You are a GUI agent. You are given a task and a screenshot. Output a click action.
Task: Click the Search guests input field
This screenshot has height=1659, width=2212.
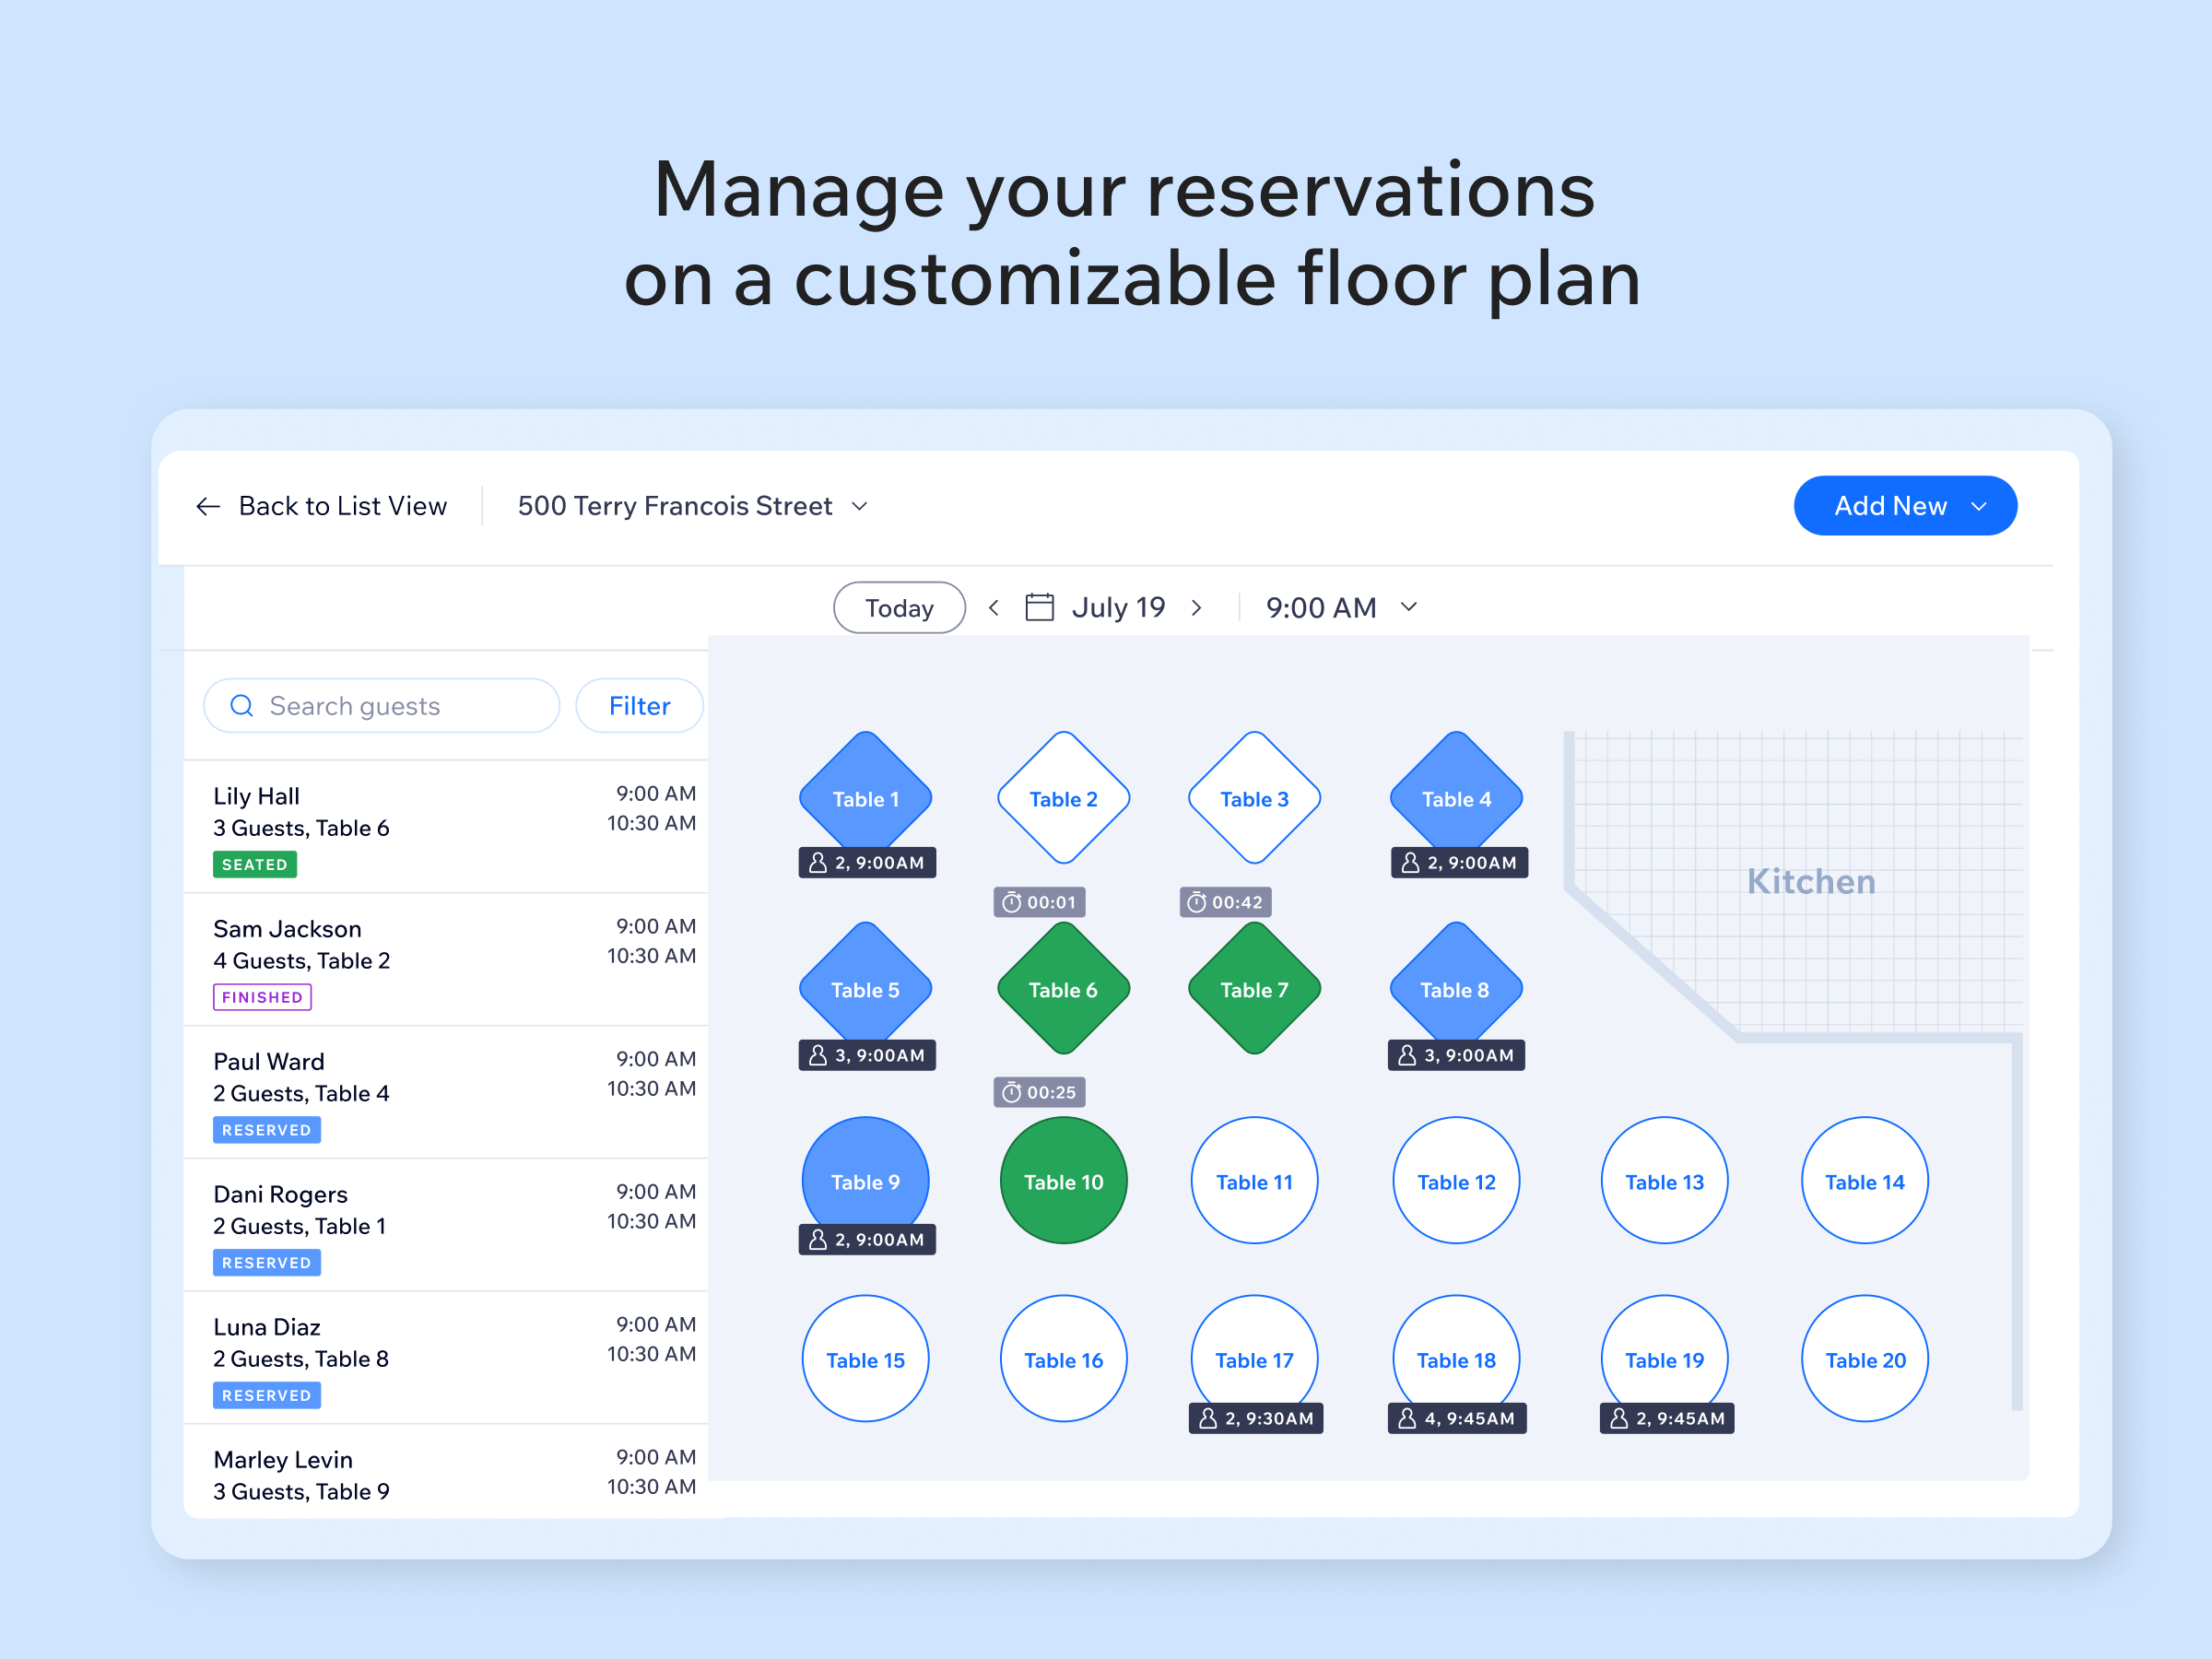400,706
